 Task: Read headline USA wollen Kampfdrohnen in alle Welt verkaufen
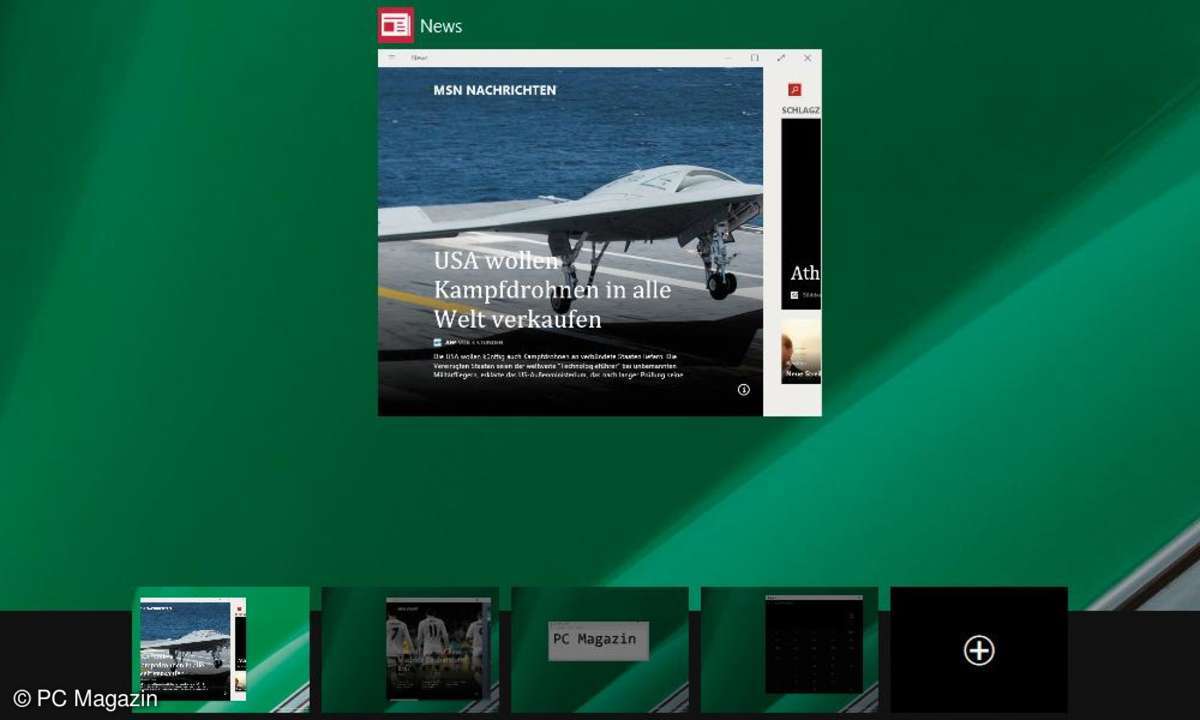(552, 290)
